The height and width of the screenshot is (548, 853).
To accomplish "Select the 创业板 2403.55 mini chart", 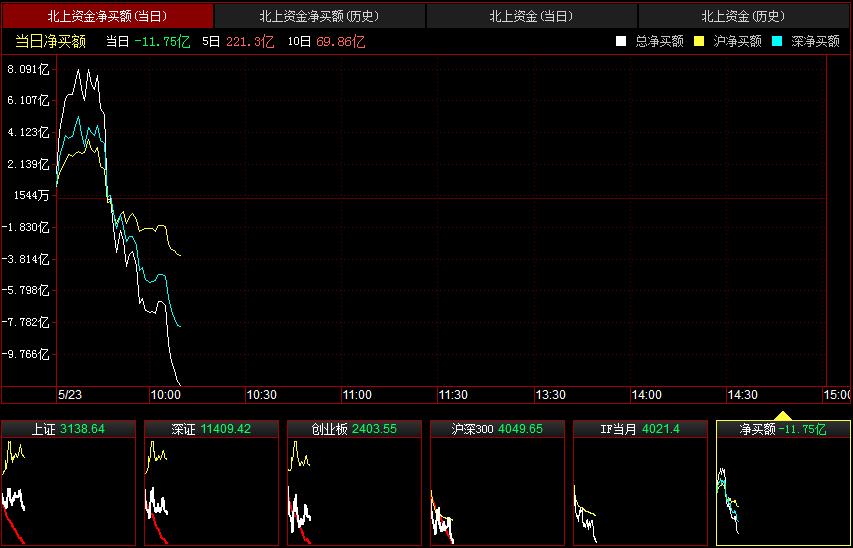I will (354, 484).
